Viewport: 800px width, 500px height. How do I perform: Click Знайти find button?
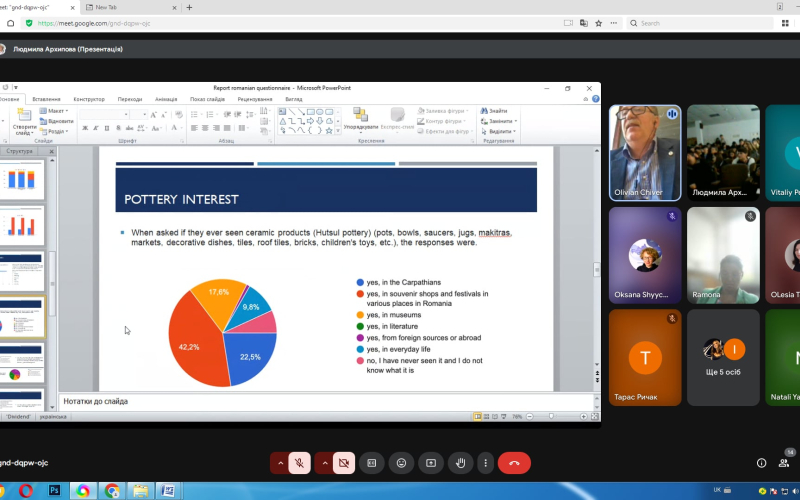494,111
